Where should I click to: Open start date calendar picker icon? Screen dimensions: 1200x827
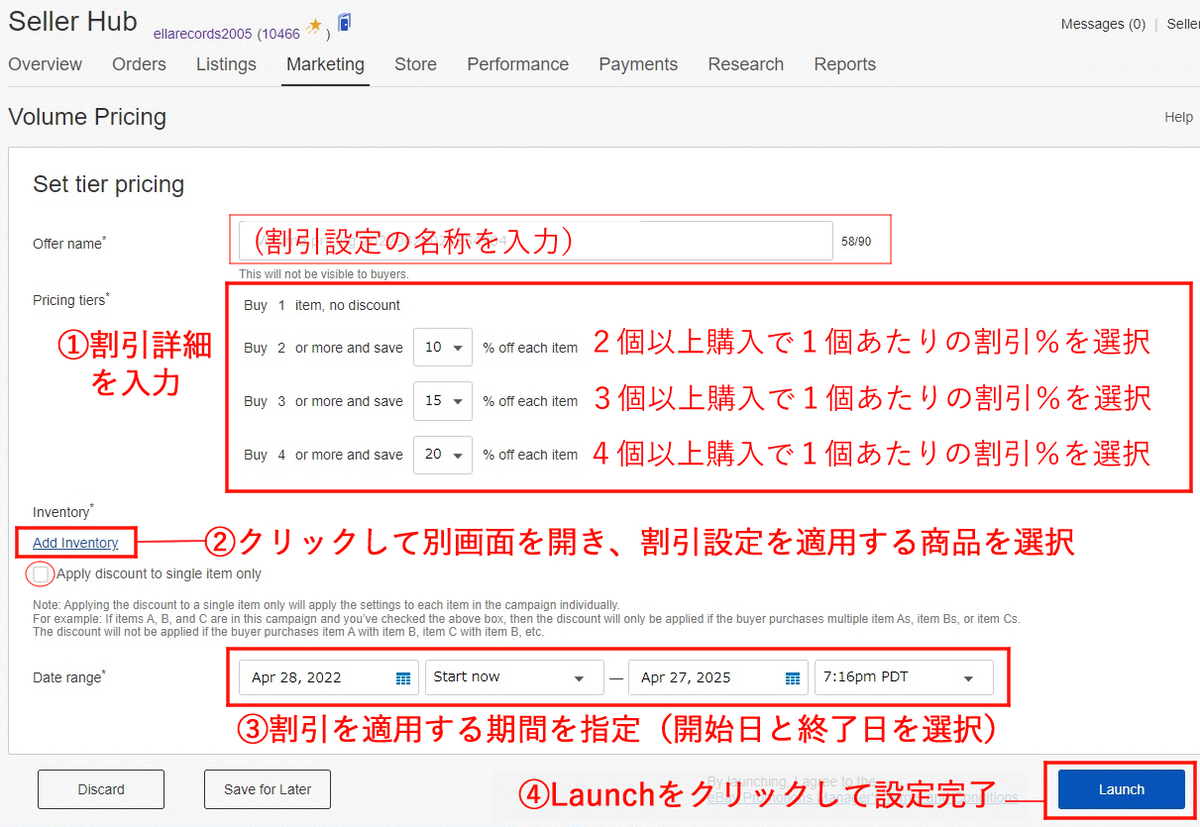pyautogui.click(x=403, y=678)
